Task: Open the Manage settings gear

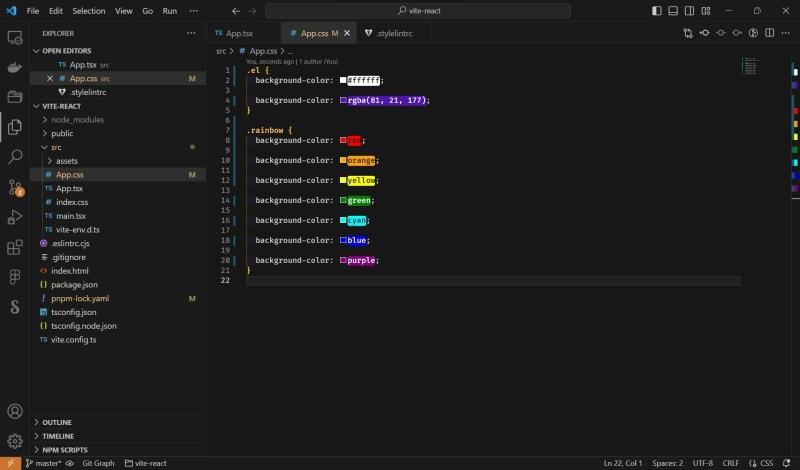Action: [x=15, y=441]
